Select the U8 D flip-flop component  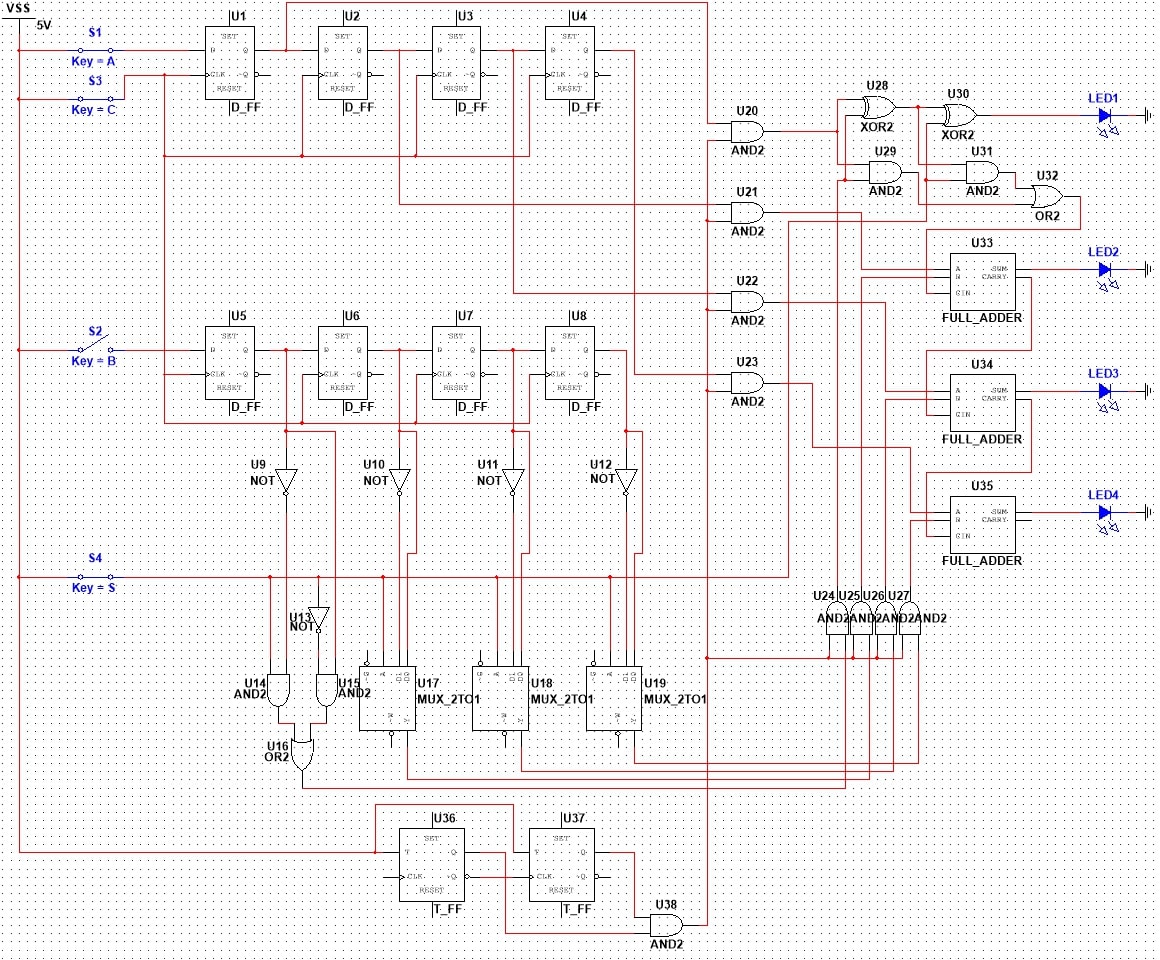tap(570, 363)
